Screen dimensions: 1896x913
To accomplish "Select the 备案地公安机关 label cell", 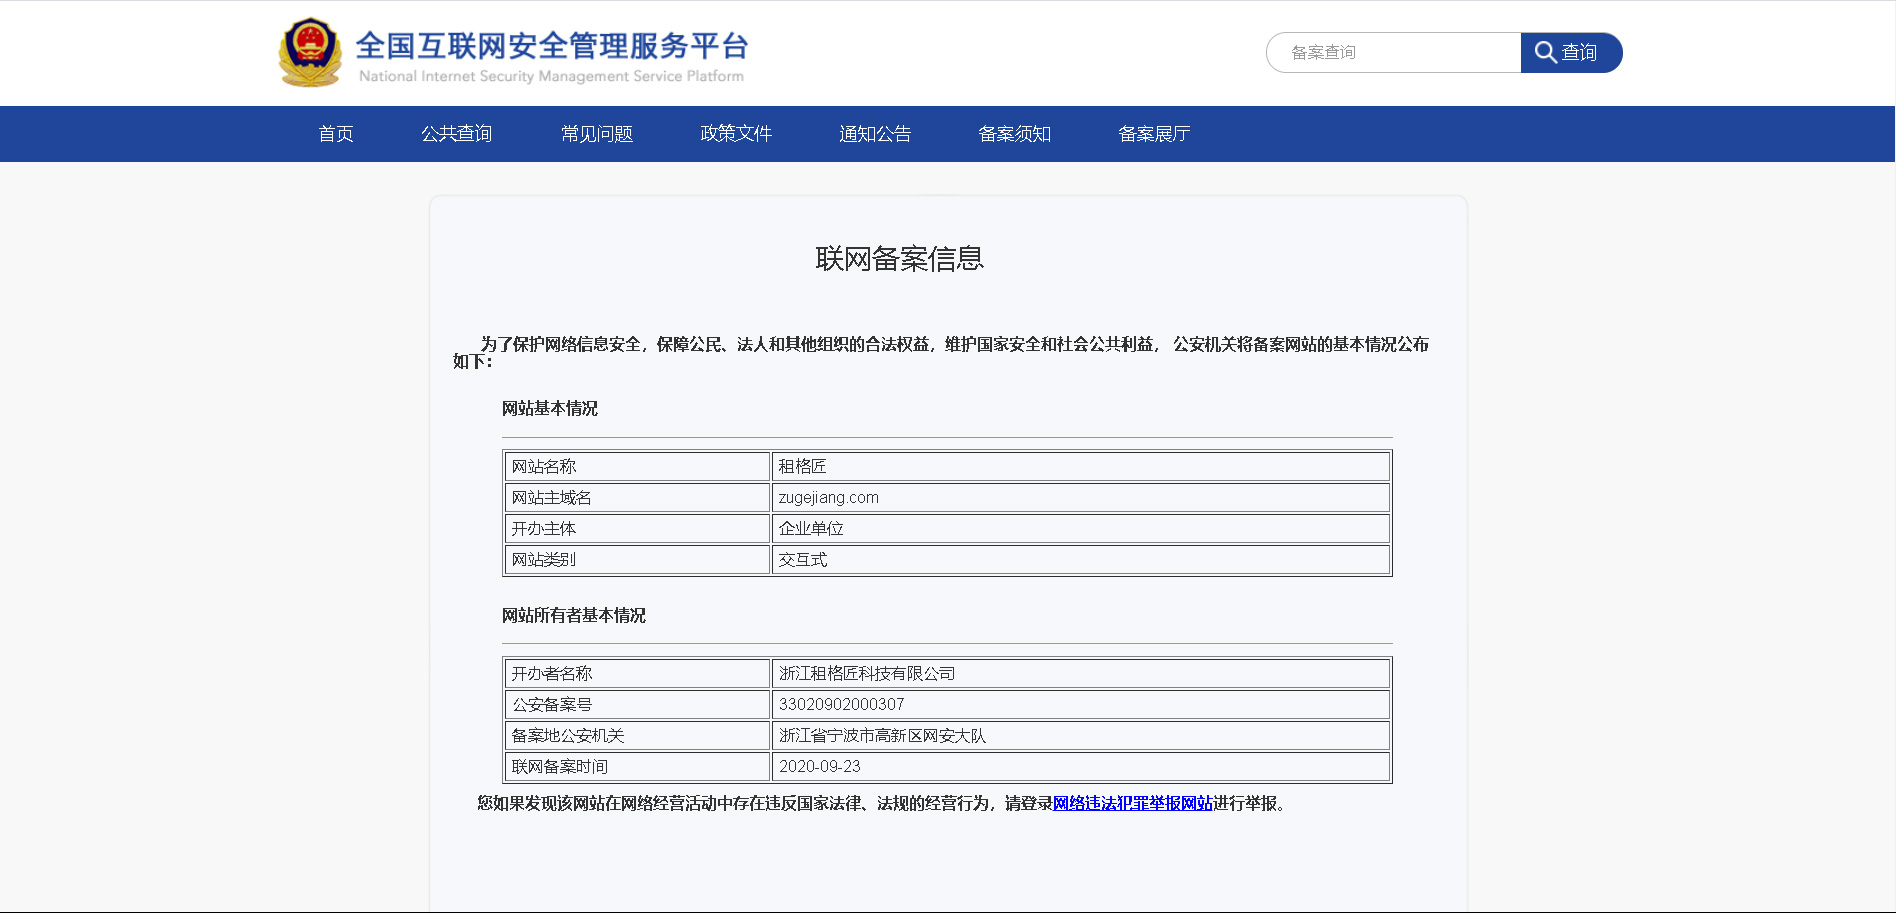I will (x=637, y=736).
